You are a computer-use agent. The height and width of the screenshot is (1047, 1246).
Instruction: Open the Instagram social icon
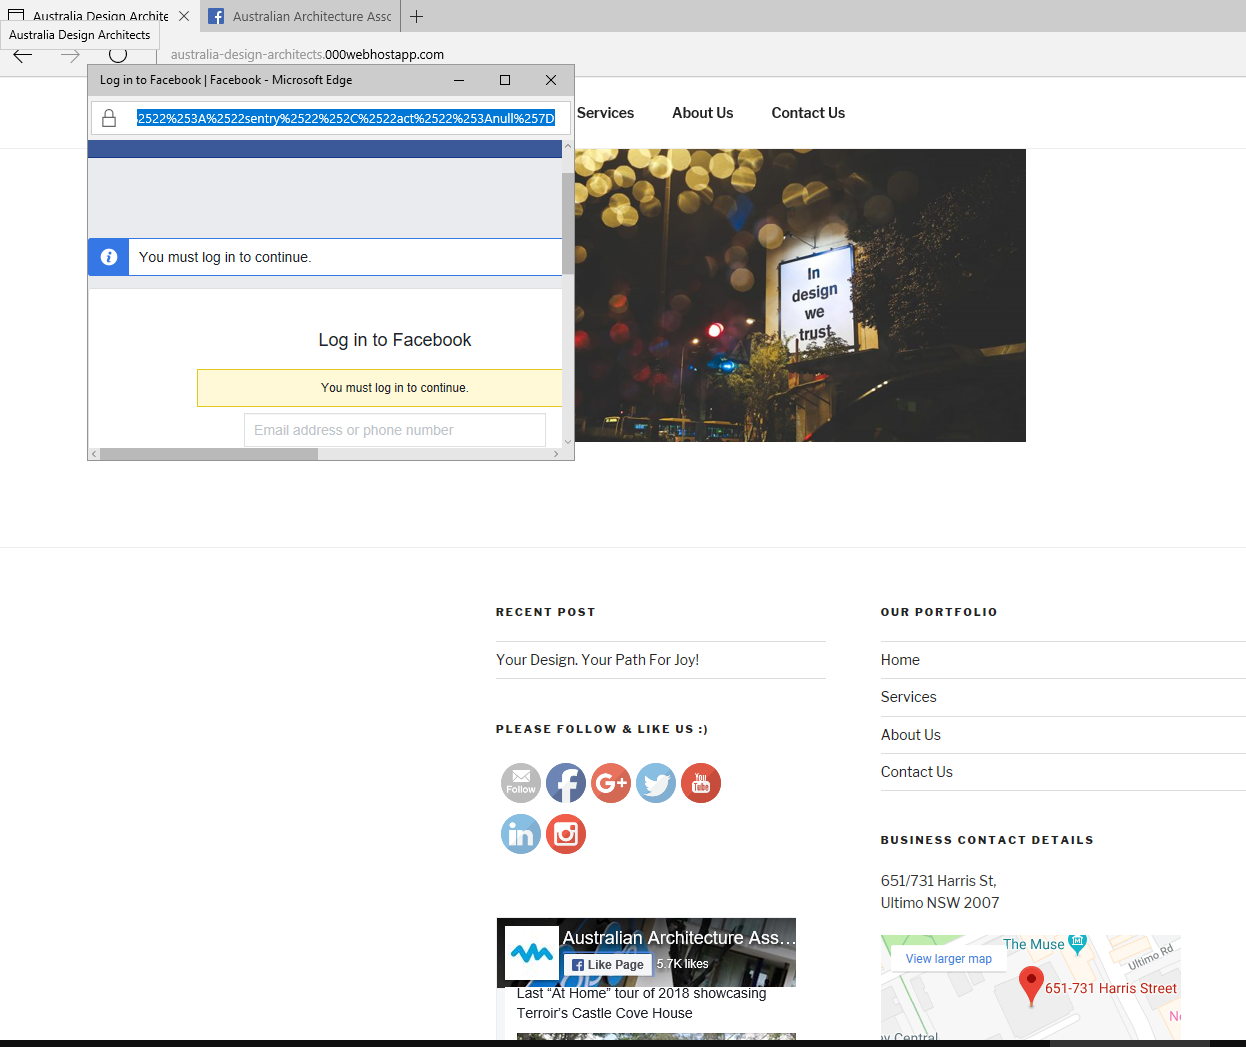point(566,834)
